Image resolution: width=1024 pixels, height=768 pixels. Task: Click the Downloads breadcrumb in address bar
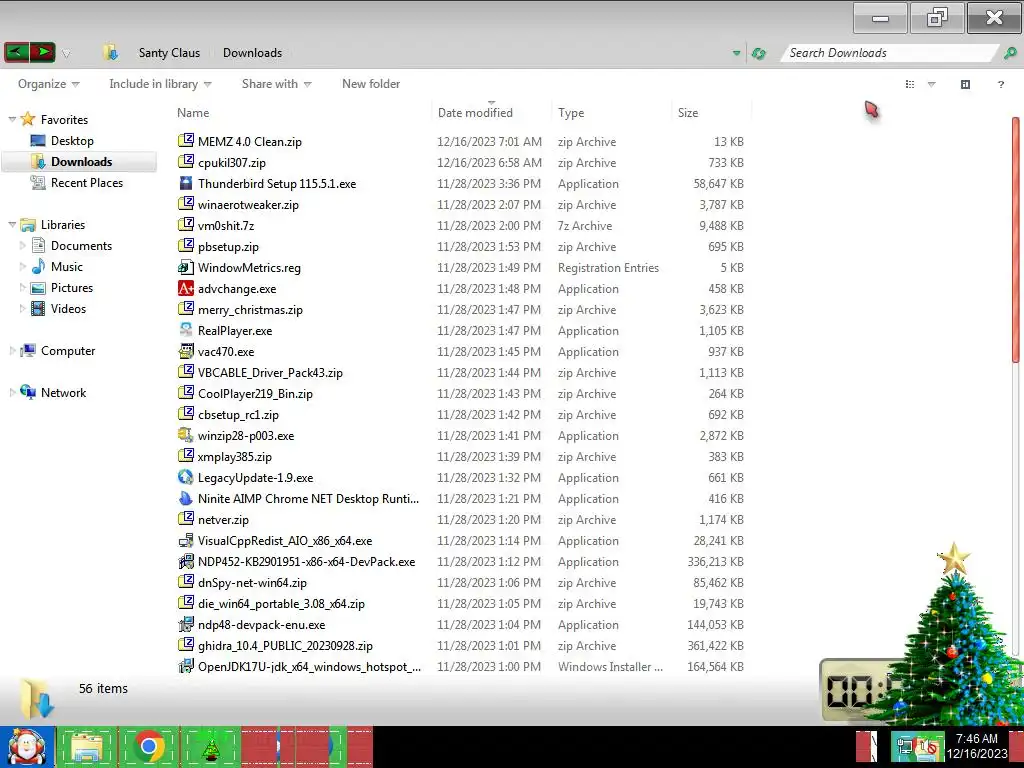click(x=253, y=53)
